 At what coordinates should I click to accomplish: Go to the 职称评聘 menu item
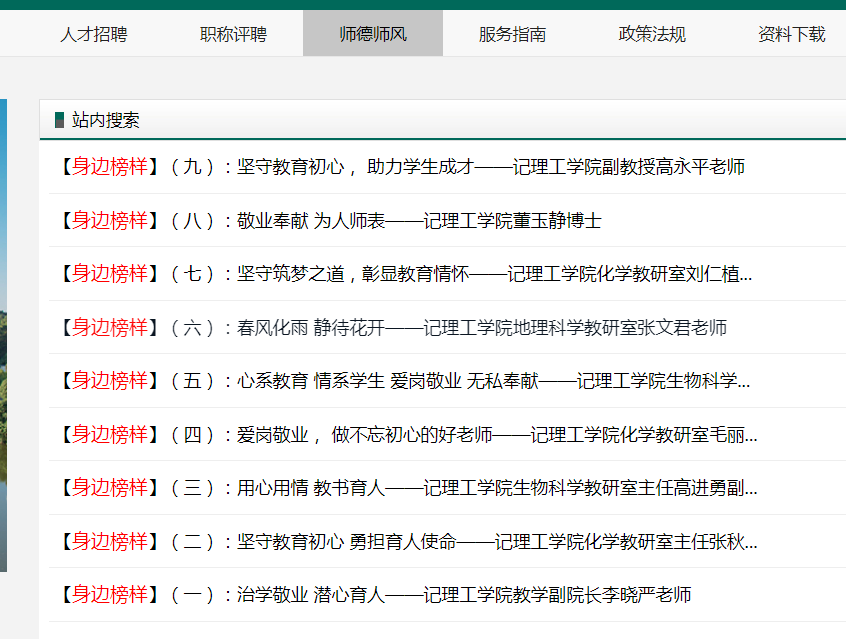(x=233, y=34)
